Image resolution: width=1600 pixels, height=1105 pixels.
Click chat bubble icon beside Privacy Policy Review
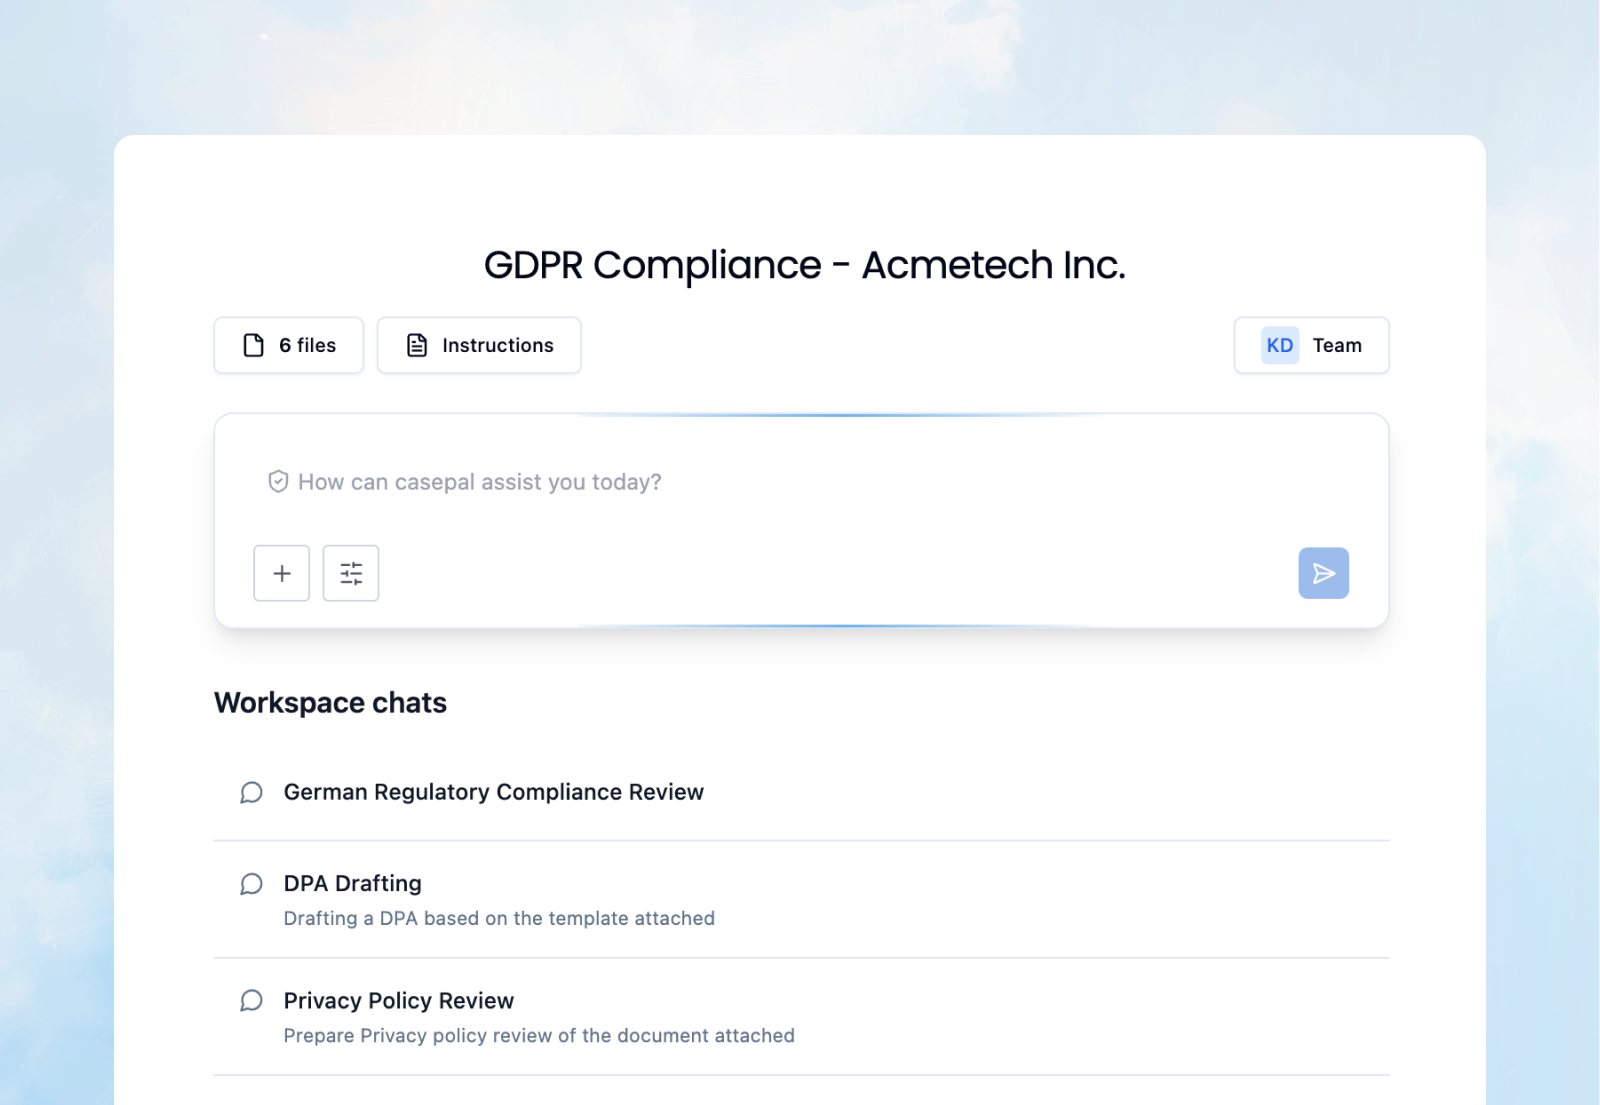click(x=251, y=1001)
